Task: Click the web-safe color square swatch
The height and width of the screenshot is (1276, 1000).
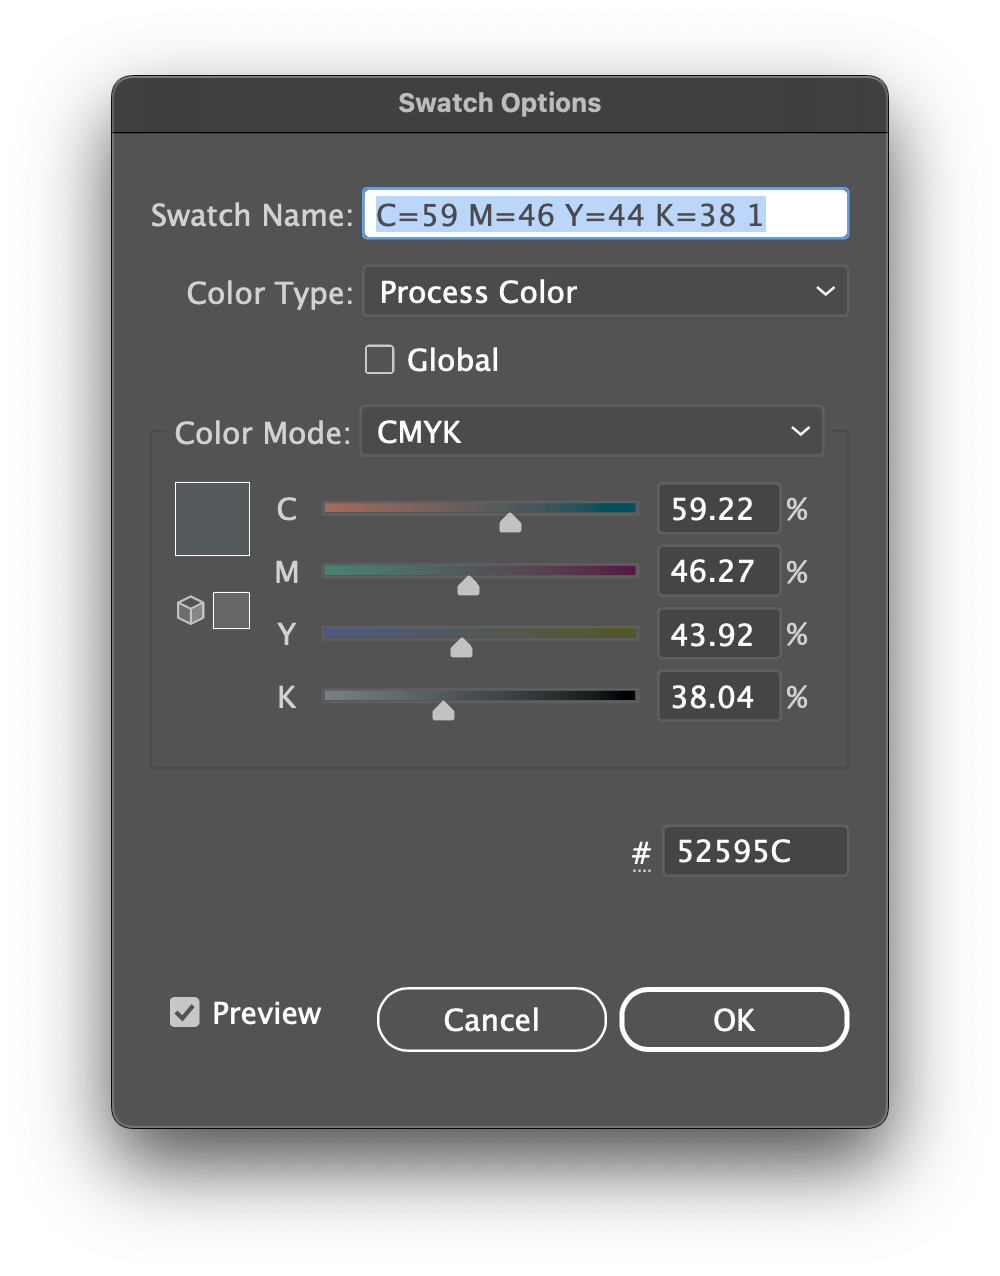Action: [231, 610]
